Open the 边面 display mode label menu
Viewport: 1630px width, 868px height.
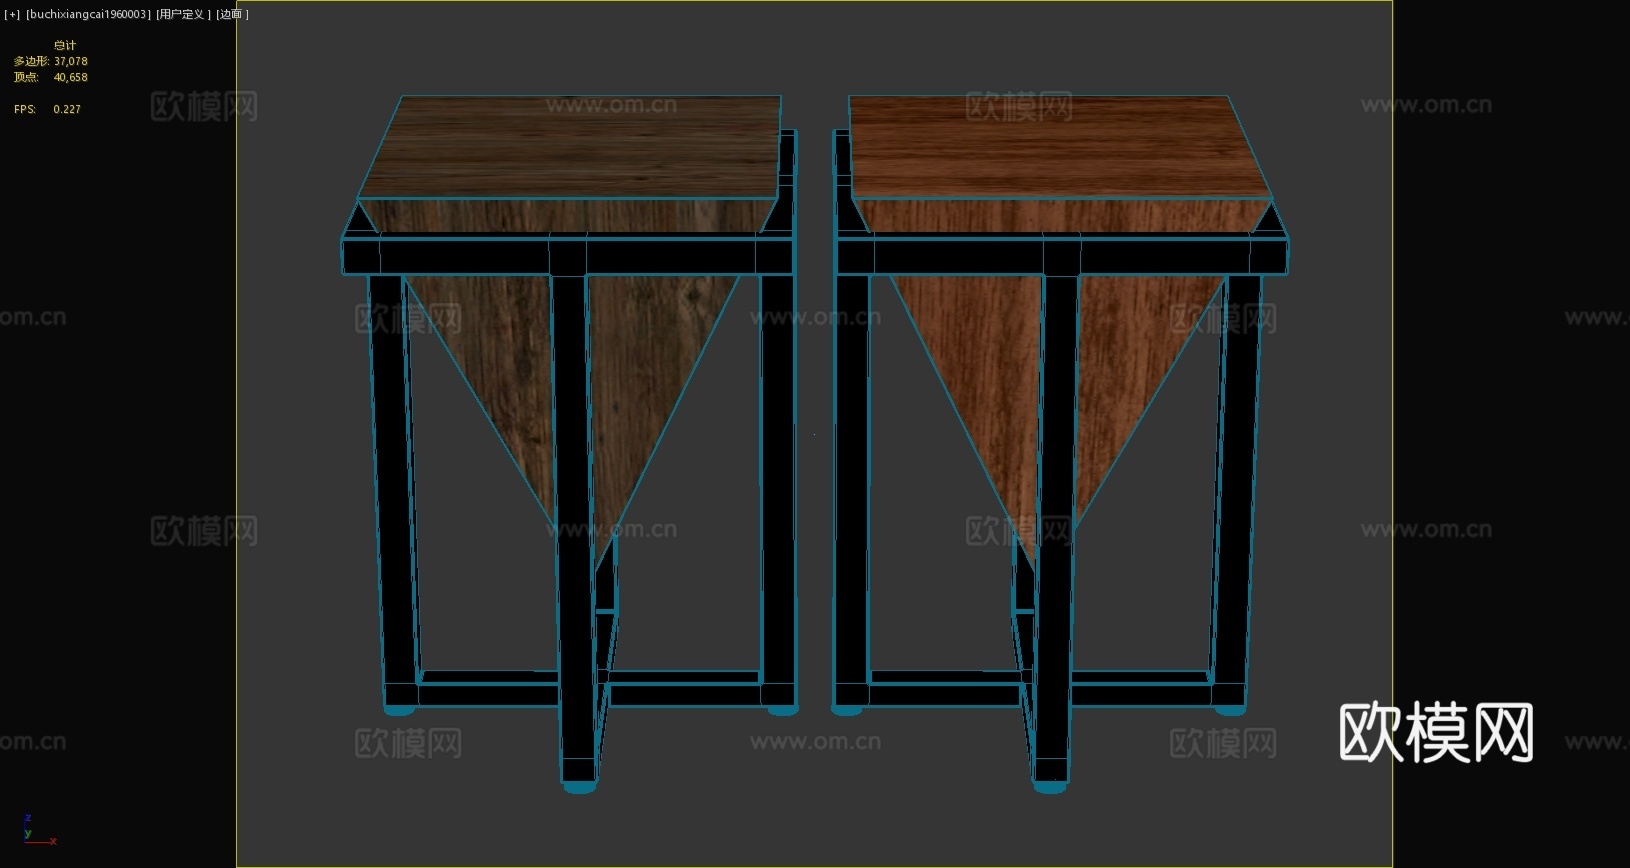(x=232, y=14)
